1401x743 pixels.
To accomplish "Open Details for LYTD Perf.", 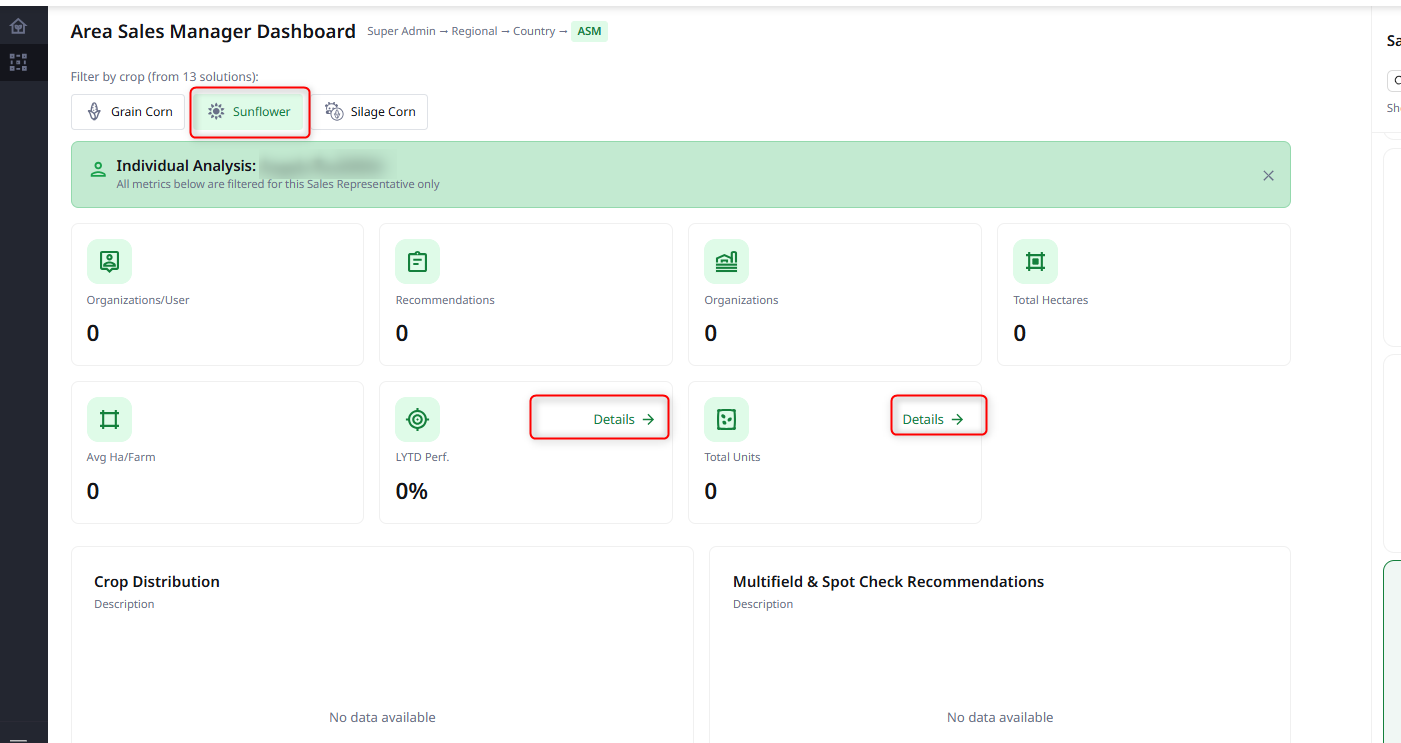I will [623, 419].
